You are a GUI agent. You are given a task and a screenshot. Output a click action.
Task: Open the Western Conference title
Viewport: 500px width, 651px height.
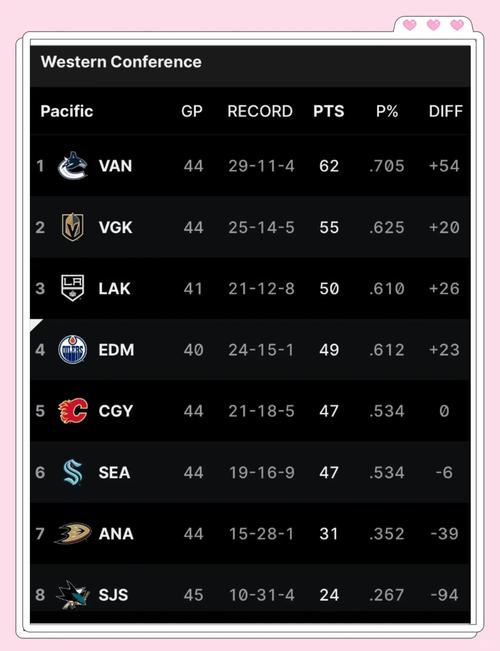point(121,62)
